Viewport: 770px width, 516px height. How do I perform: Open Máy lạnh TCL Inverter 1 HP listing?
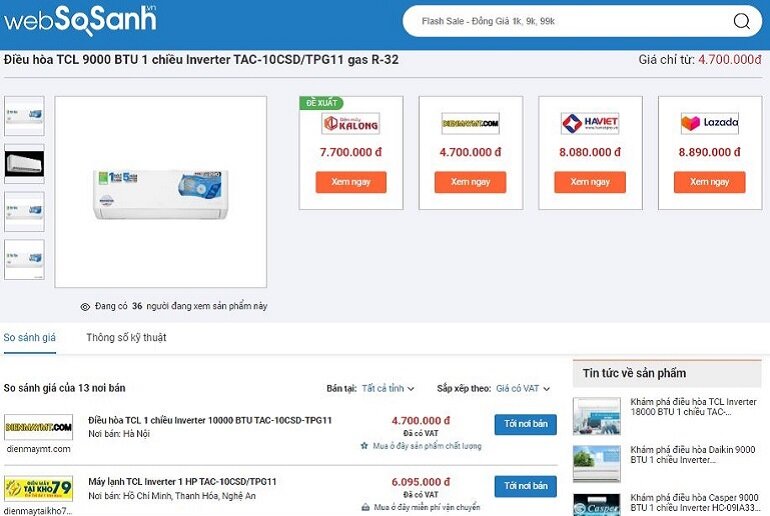[x=182, y=482]
